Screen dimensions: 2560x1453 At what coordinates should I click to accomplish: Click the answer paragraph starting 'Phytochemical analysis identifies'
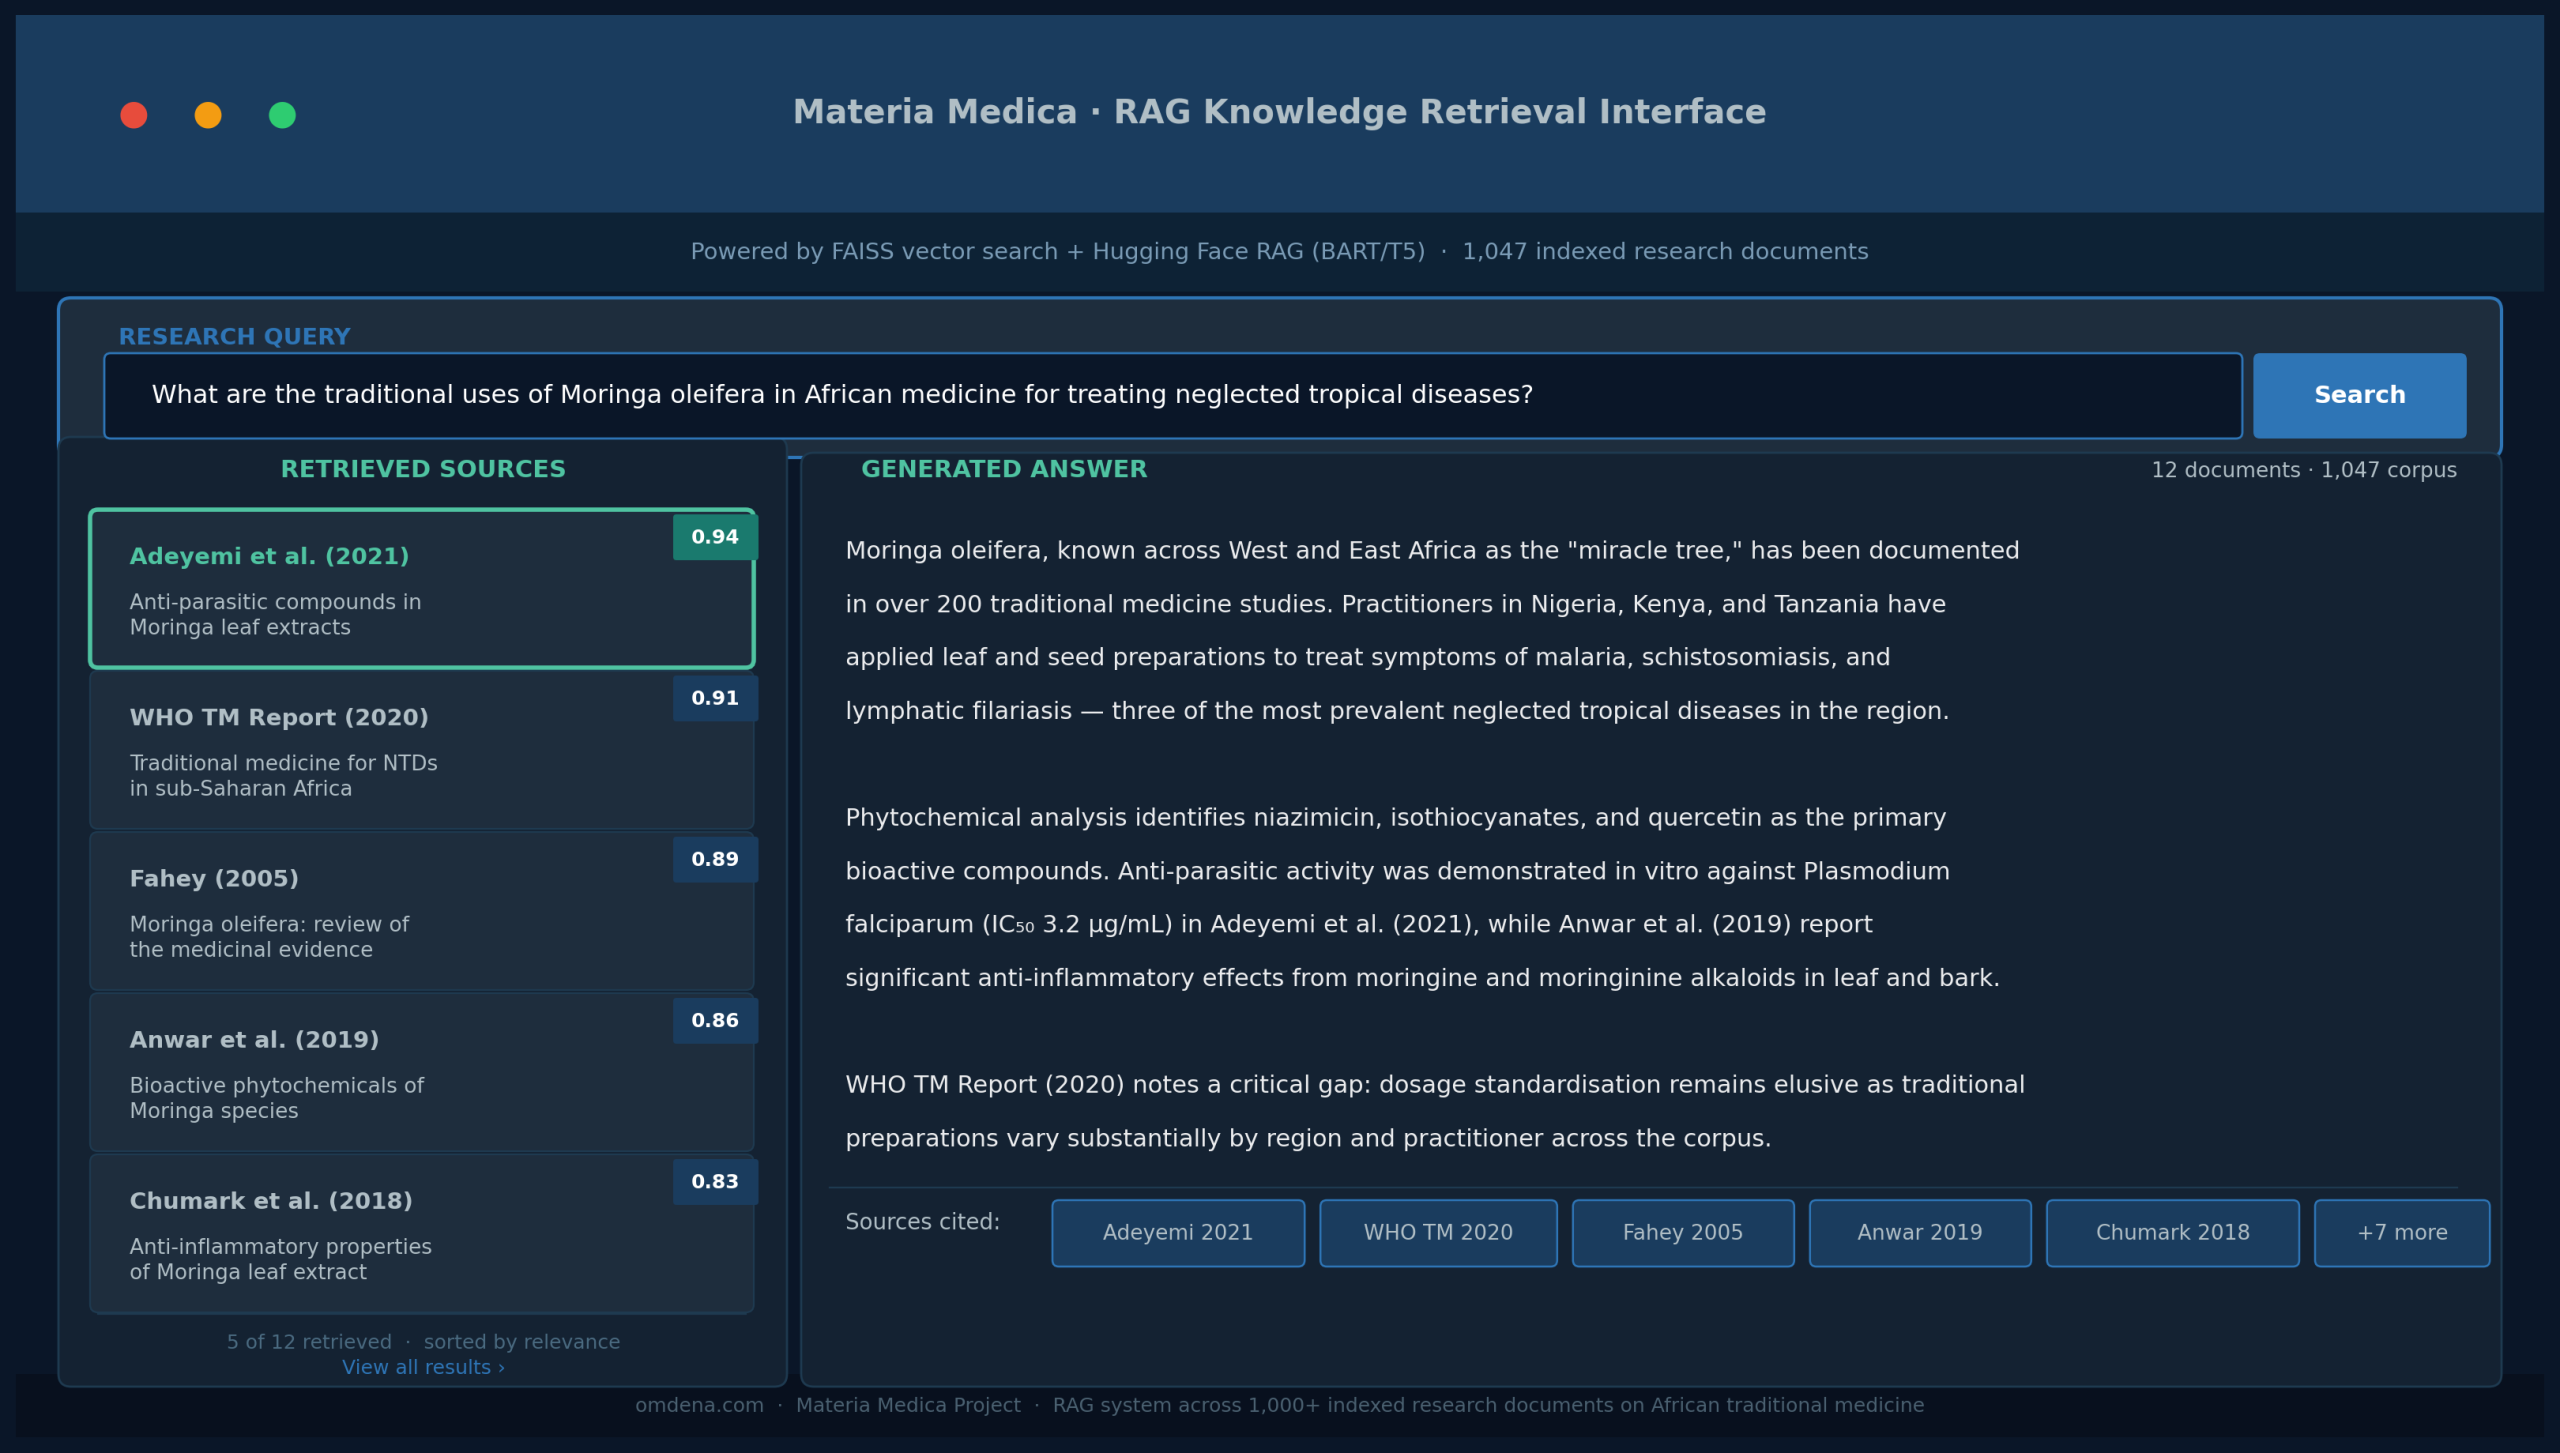[x=1422, y=898]
